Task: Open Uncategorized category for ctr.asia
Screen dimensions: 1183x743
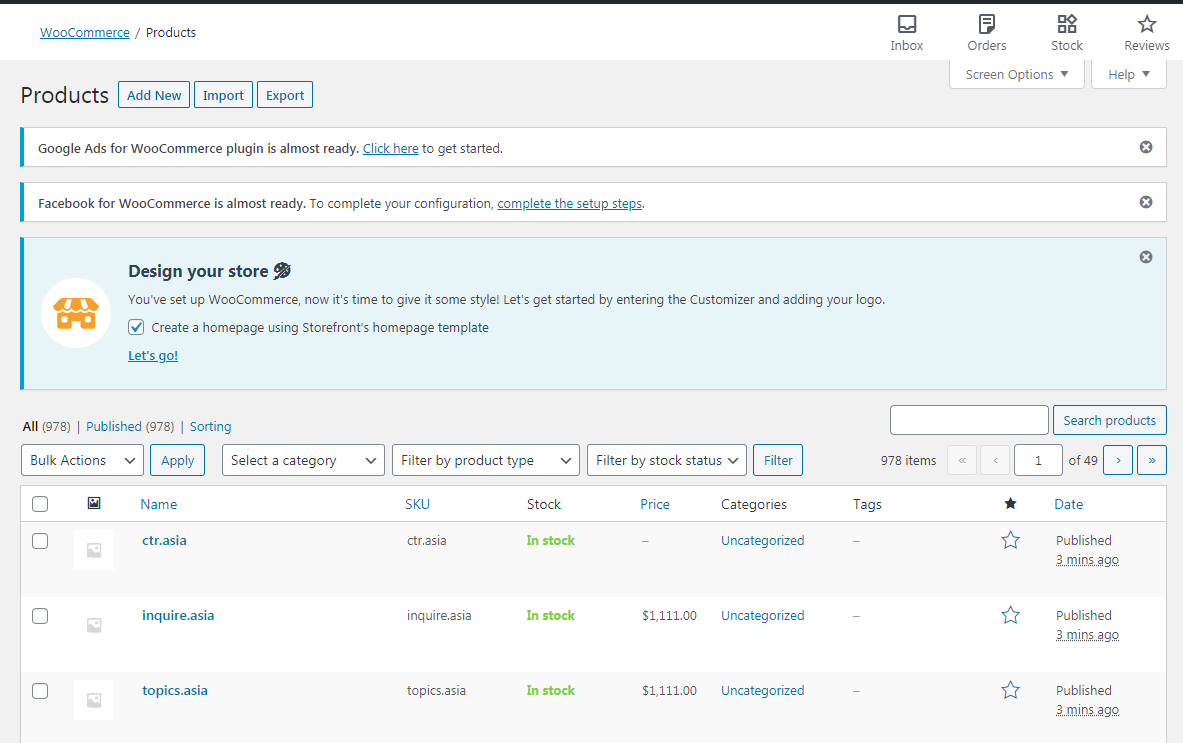Action: tap(762, 540)
